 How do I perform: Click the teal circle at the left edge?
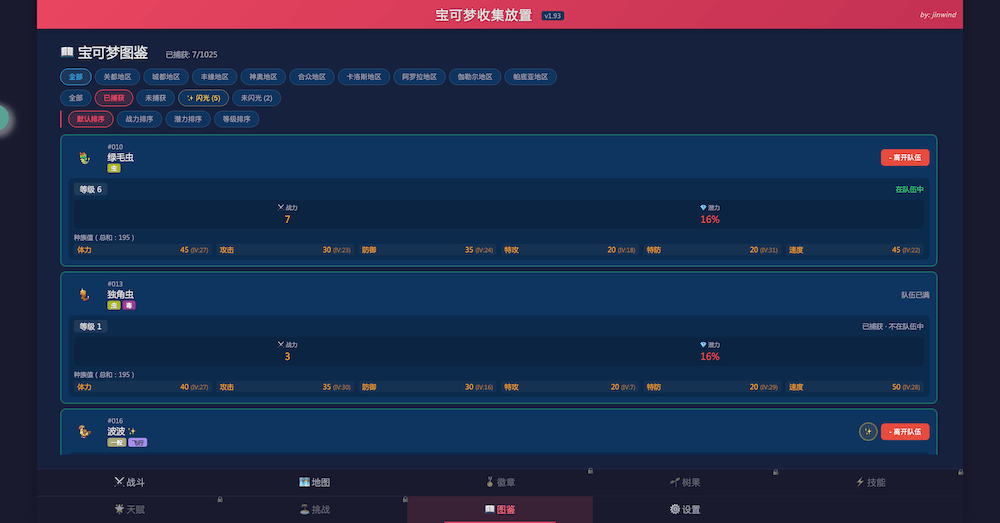click(3, 119)
